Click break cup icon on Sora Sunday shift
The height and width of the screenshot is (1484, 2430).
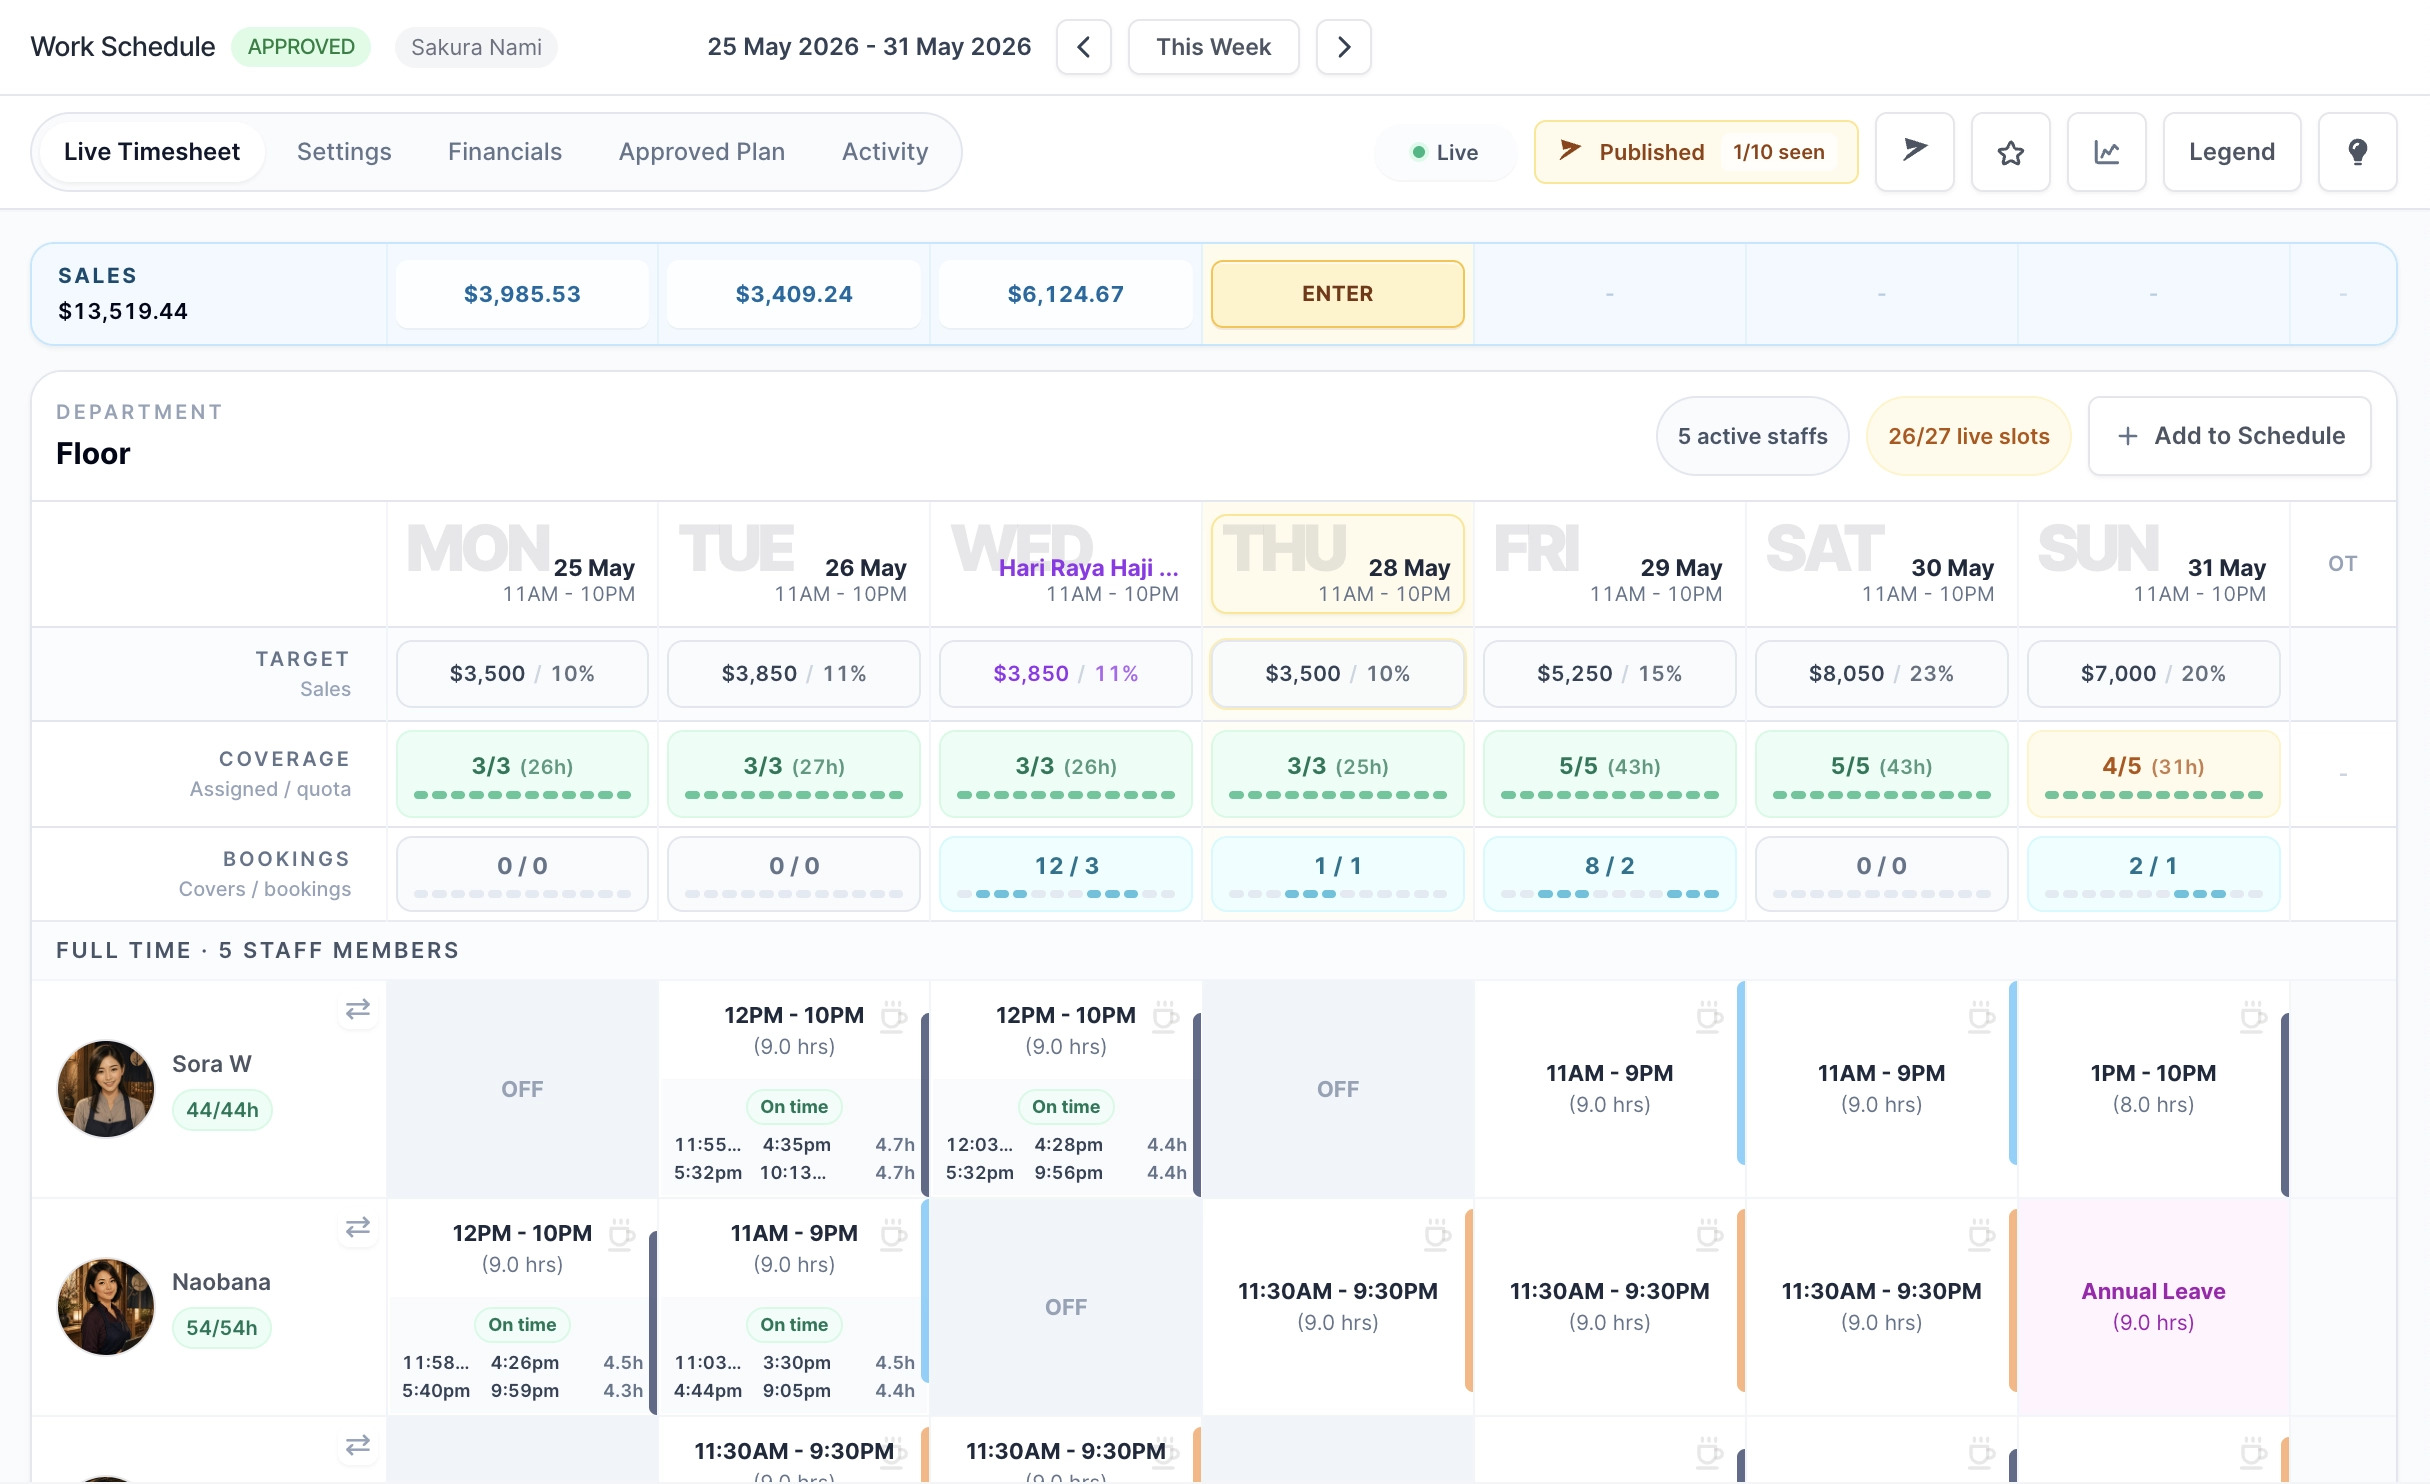(2253, 1016)
